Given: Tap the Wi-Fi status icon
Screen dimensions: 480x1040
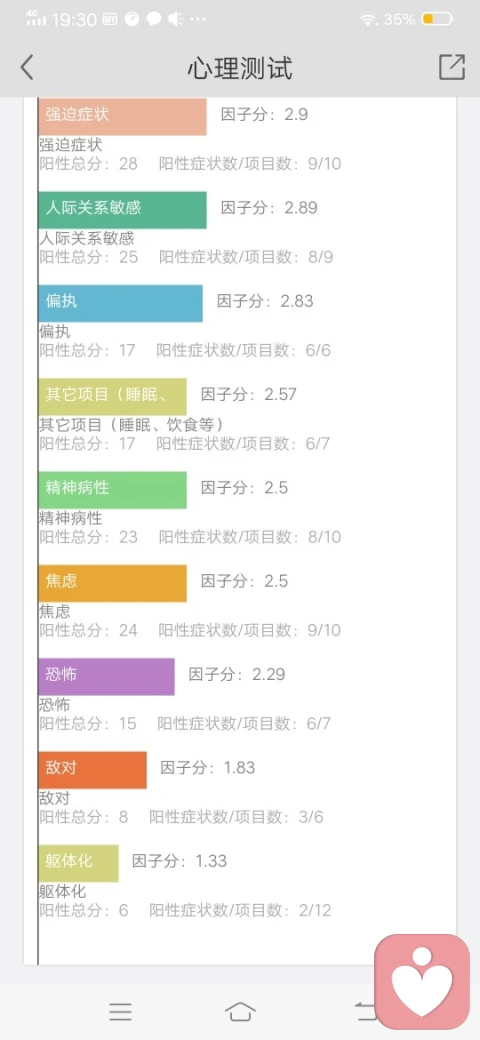Looking at the screenshot, I should pos(367,20).
